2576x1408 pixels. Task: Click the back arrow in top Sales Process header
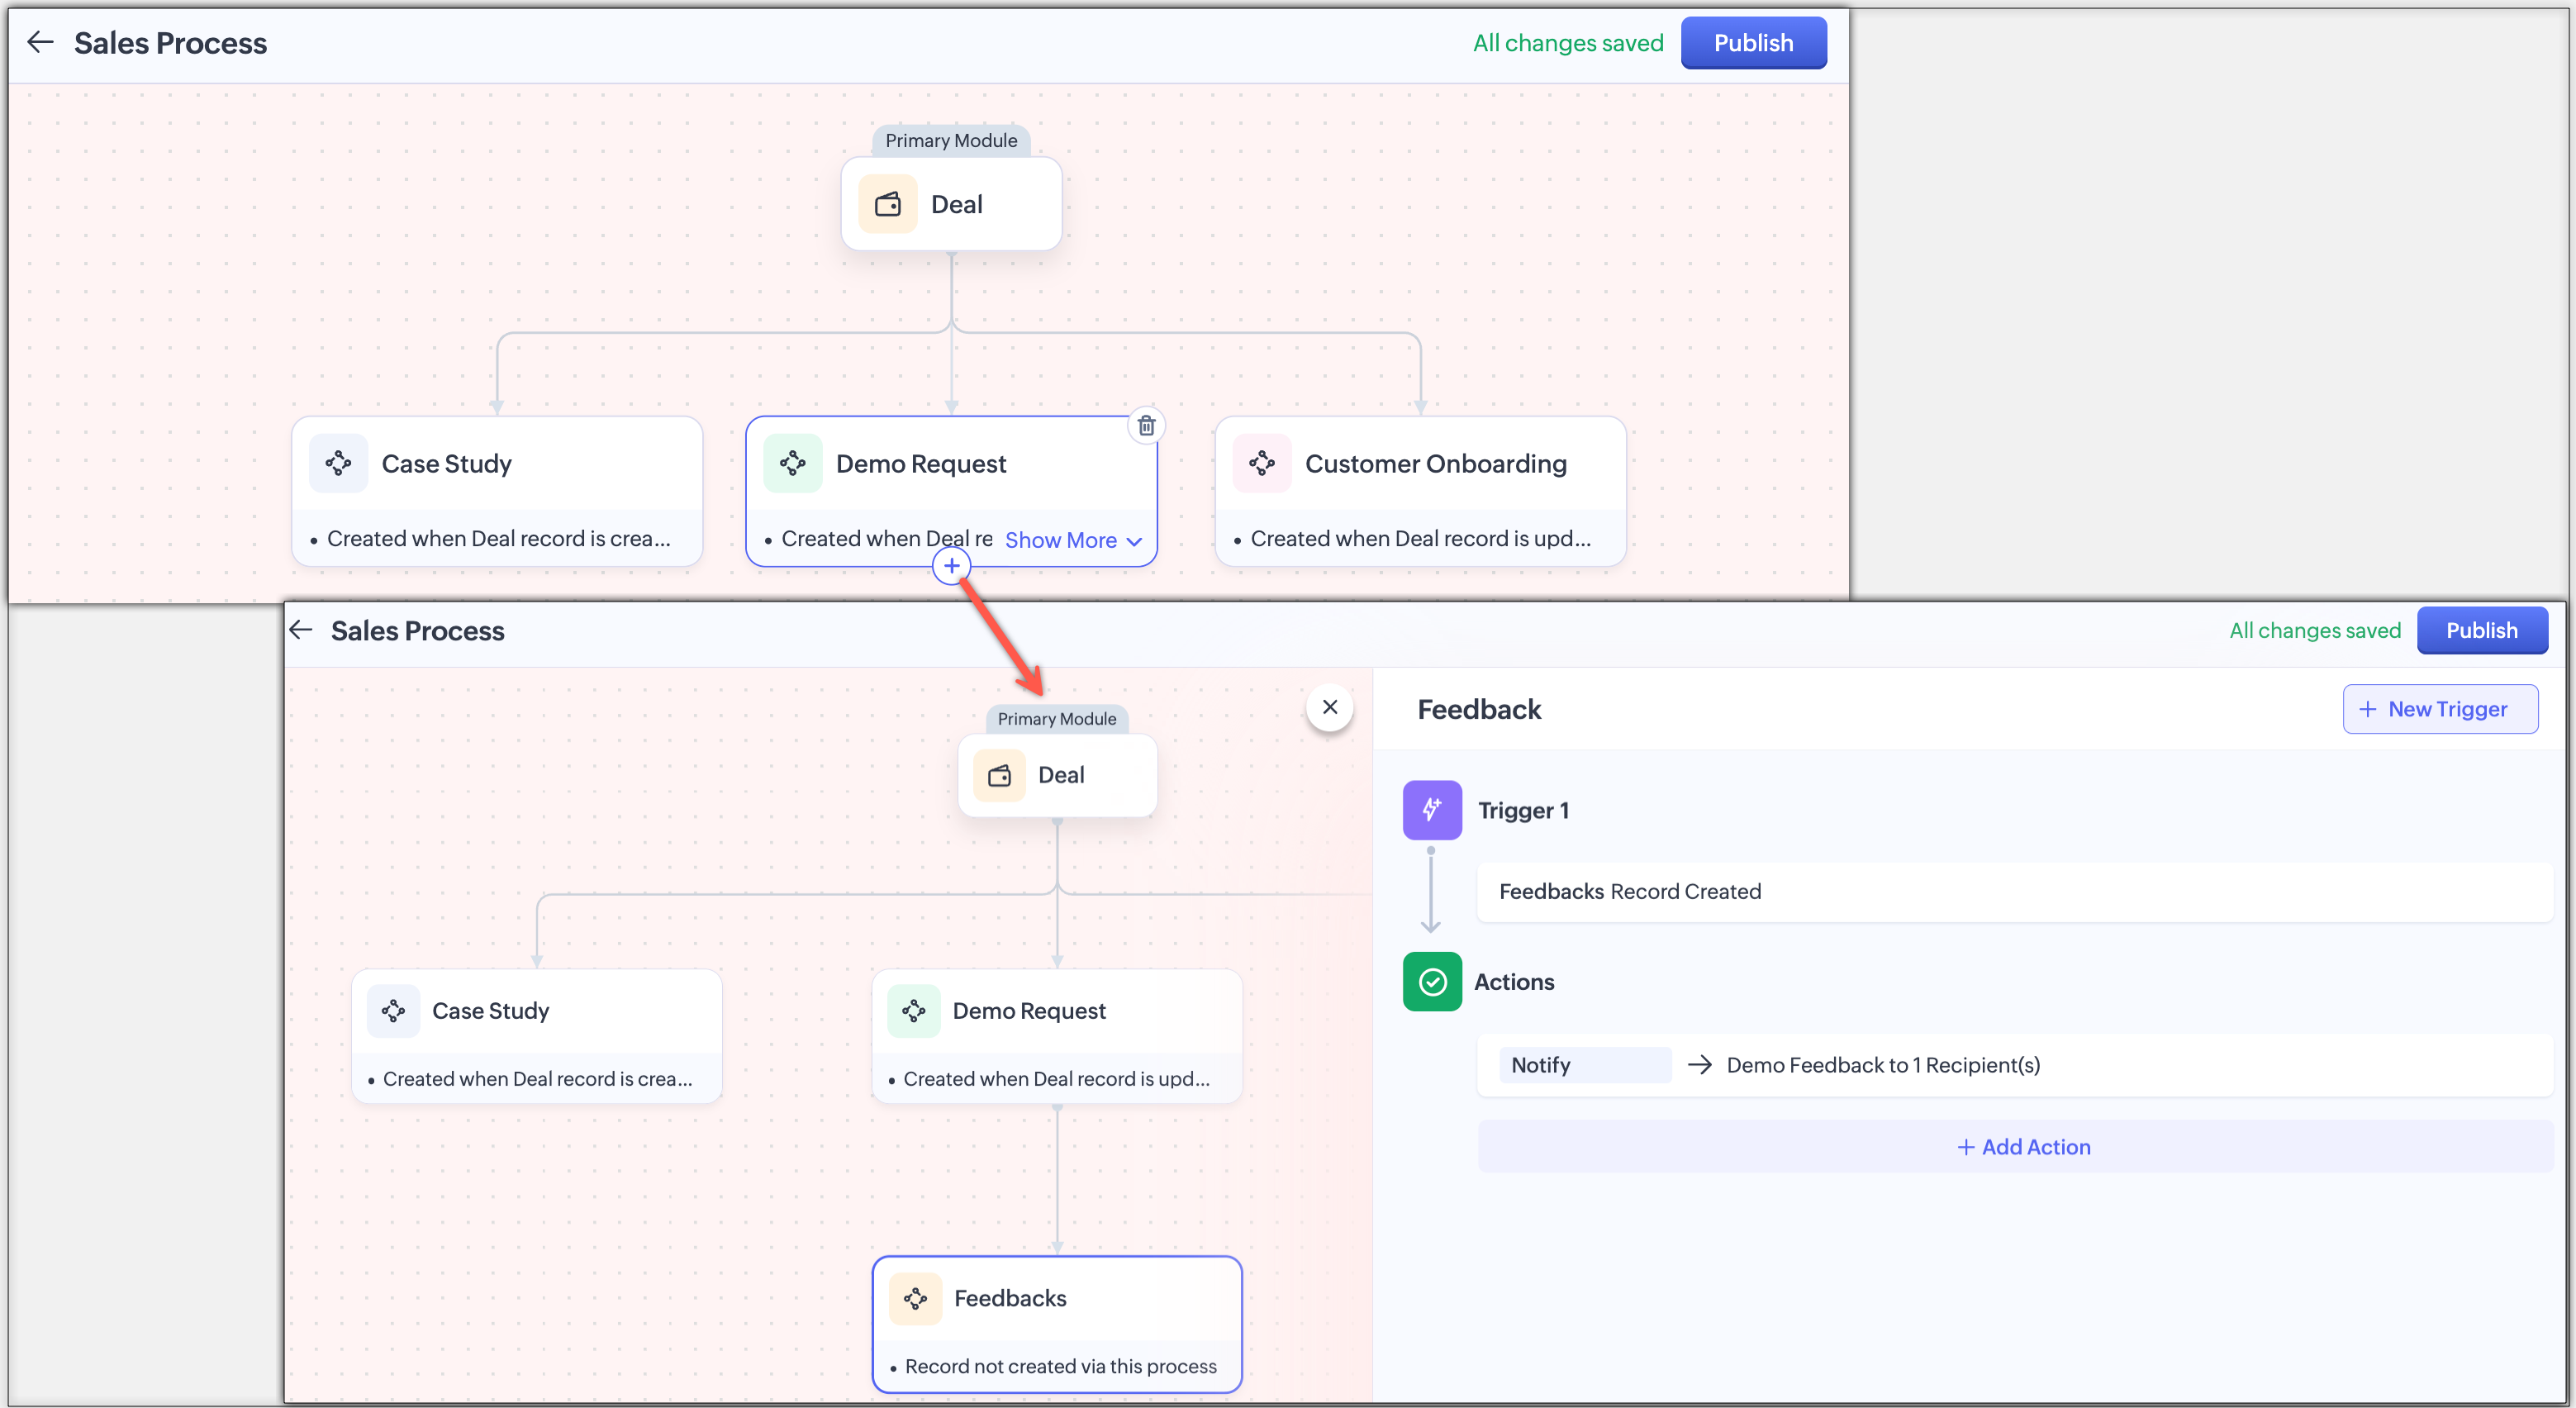point(40,42)
